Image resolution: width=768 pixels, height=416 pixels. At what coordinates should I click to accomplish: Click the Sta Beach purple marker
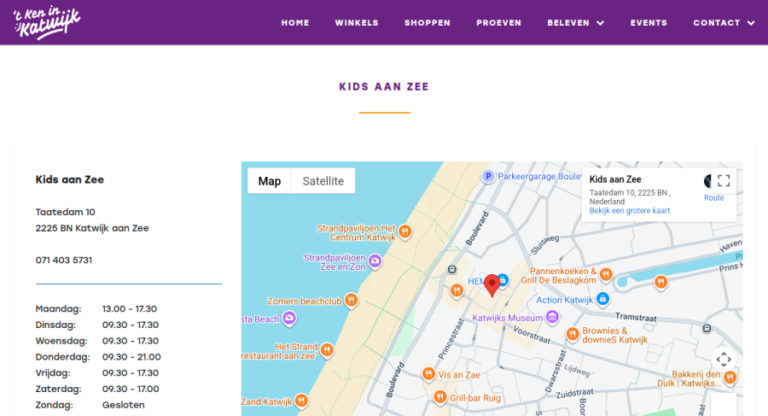click(289, 318)
